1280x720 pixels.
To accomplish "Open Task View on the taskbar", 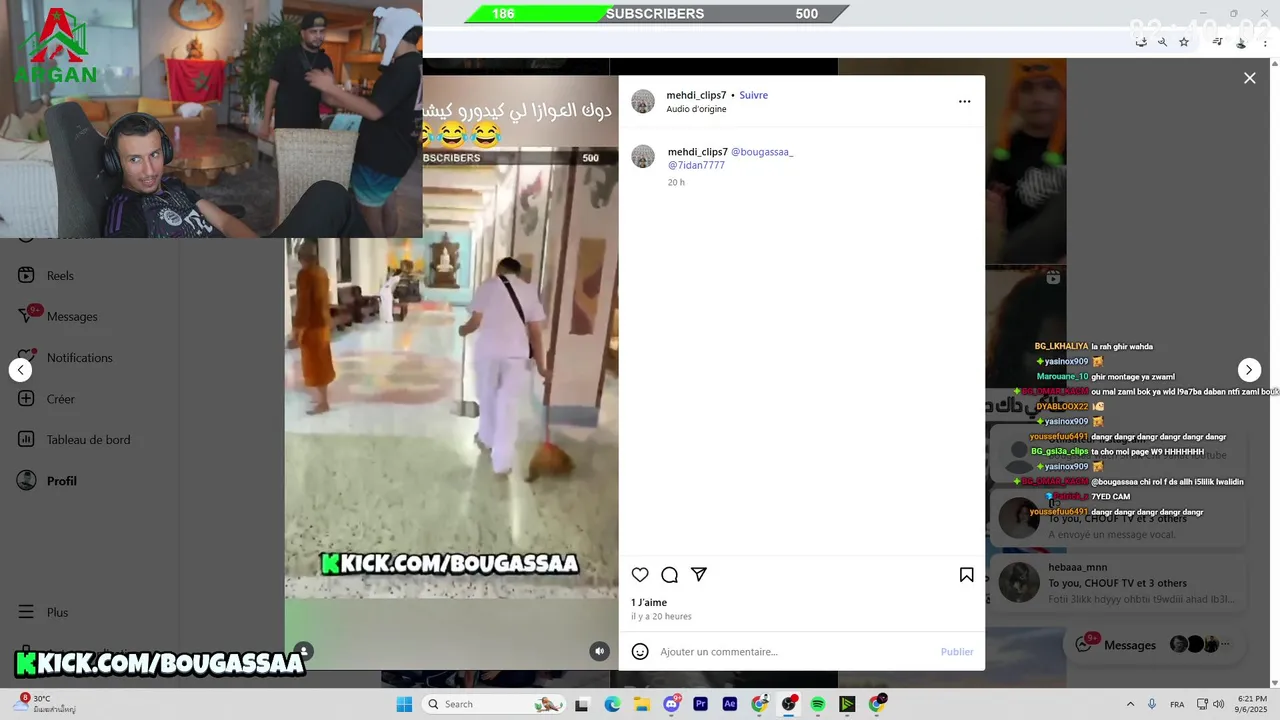I will click(582, 704).
